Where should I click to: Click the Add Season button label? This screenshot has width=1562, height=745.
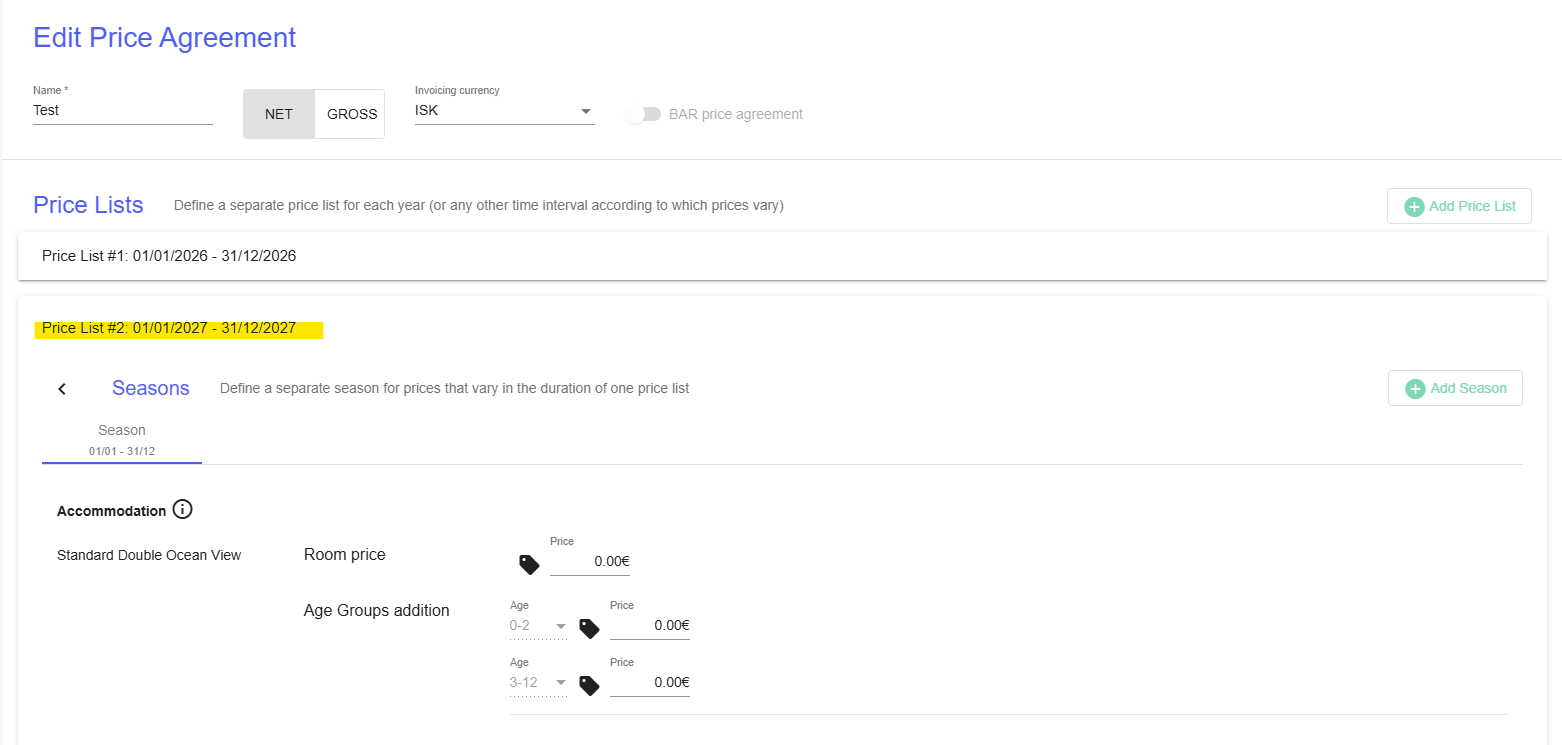click(1468, 388)
